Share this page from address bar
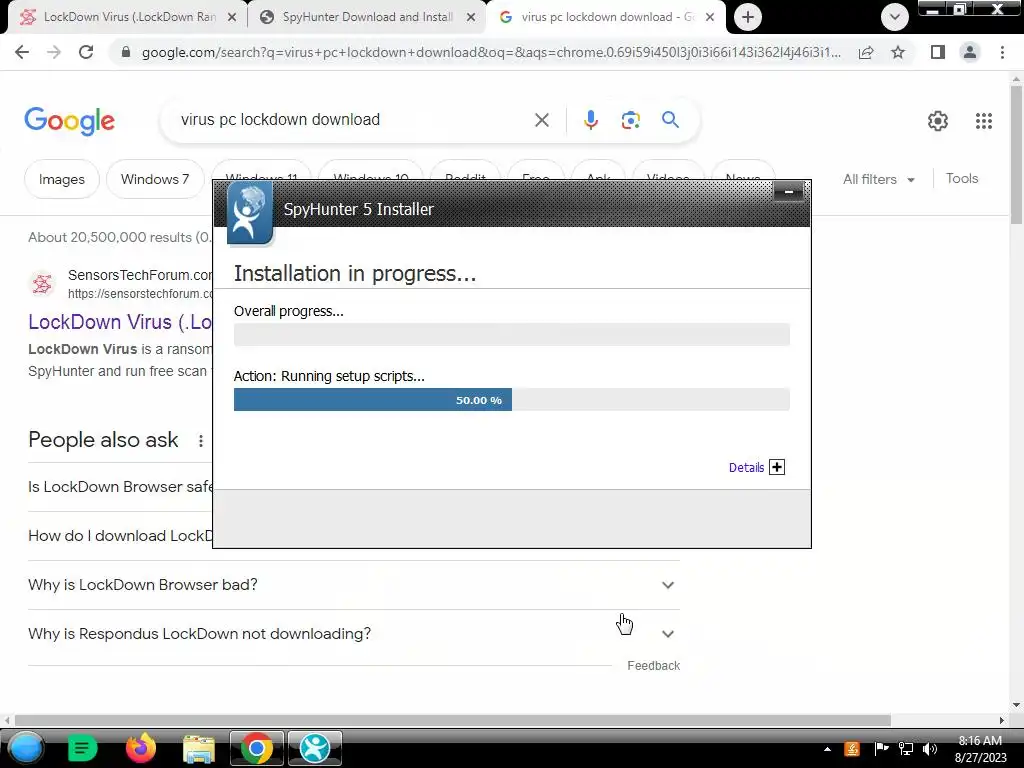The image size is (1024, 768). pyautogui.click(x=866, y=52)
